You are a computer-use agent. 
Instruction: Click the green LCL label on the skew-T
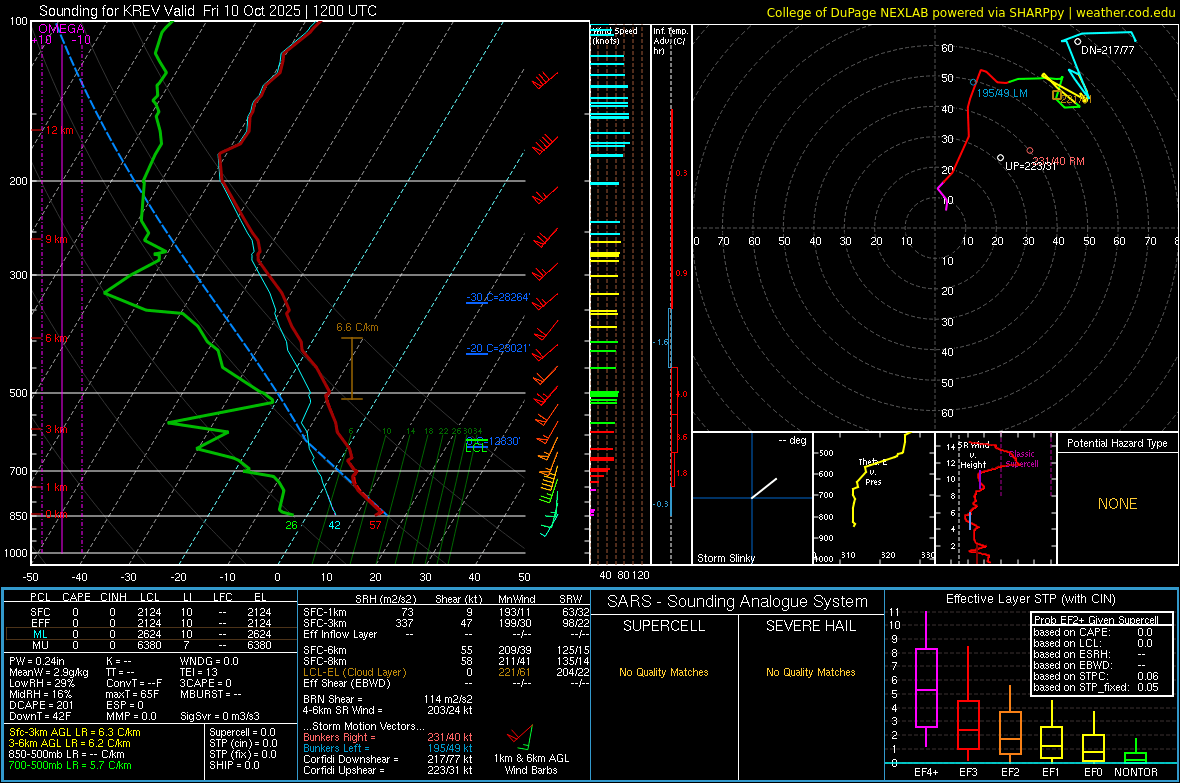coord(476,448)
